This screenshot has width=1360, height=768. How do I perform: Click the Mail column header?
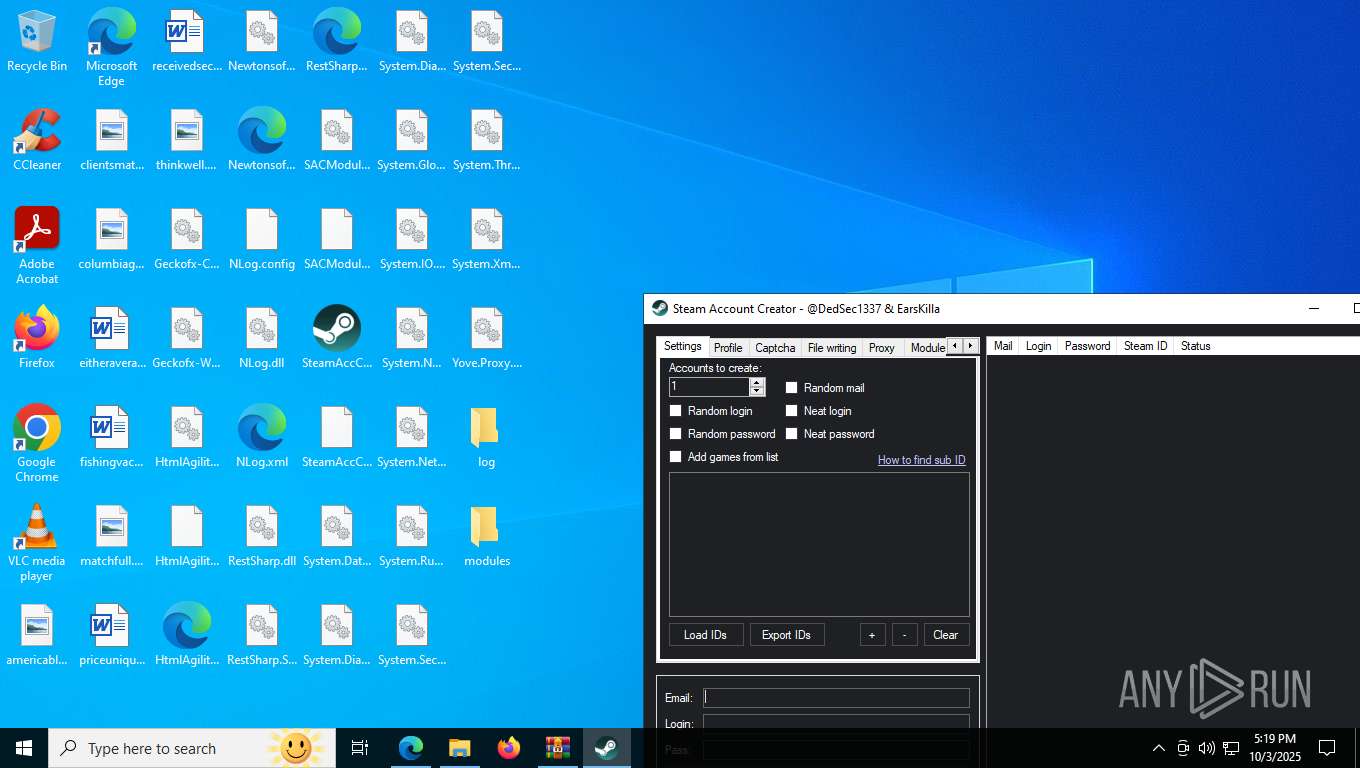(1003, 346)
